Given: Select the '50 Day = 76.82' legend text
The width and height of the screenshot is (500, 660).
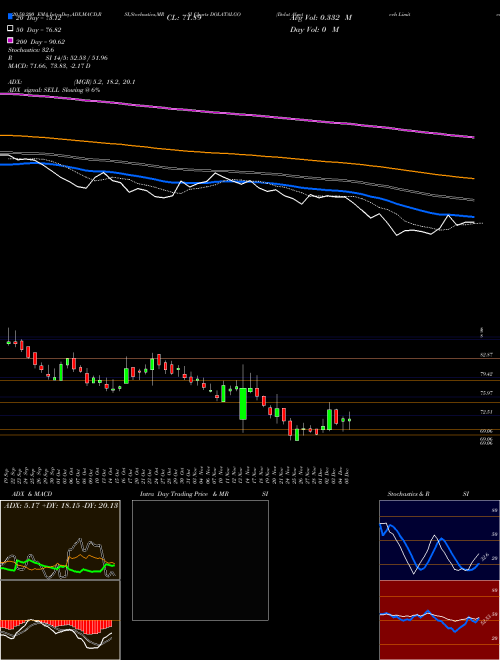Looking at the screenshot, I should [x=39, y=30].
